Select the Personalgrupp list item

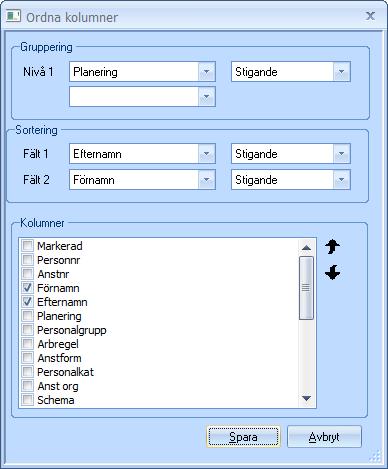[72, 330]
